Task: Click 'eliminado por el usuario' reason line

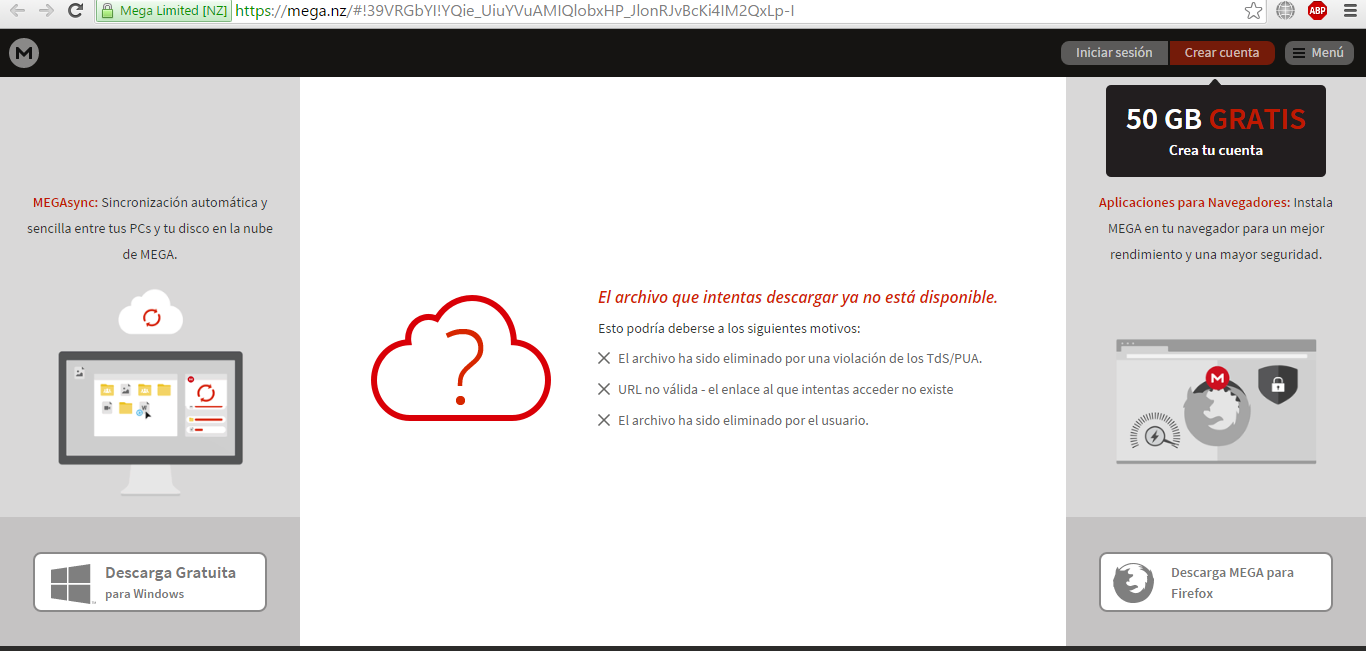Action: pos(743,420)
